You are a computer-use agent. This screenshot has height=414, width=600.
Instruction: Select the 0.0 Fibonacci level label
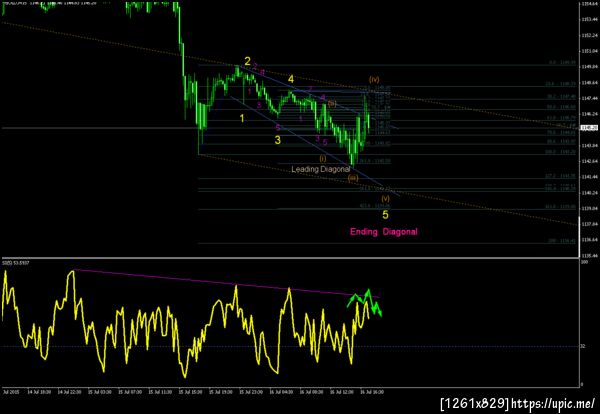(x=562, y=62)
